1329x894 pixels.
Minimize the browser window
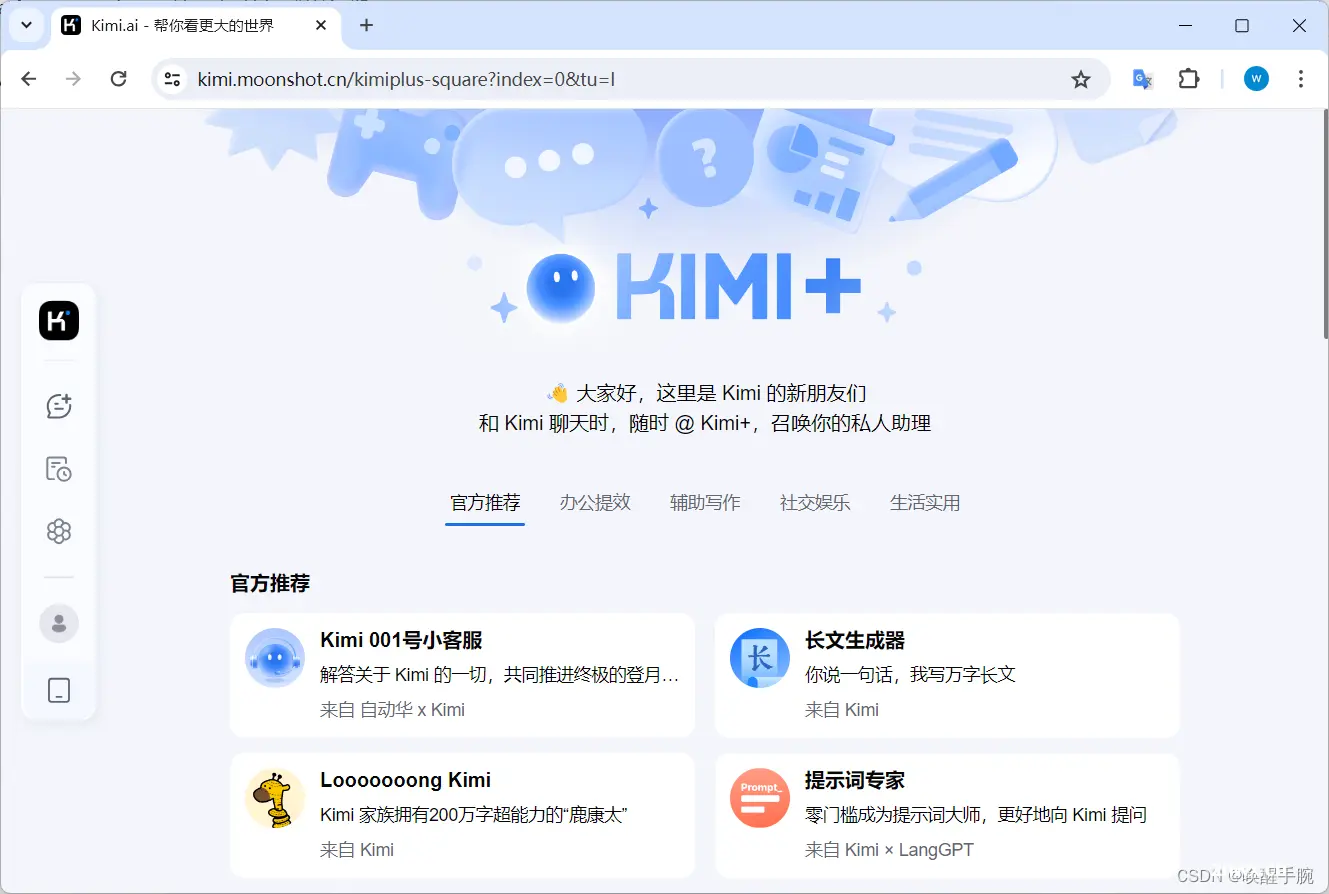(x=1184, y=26)
